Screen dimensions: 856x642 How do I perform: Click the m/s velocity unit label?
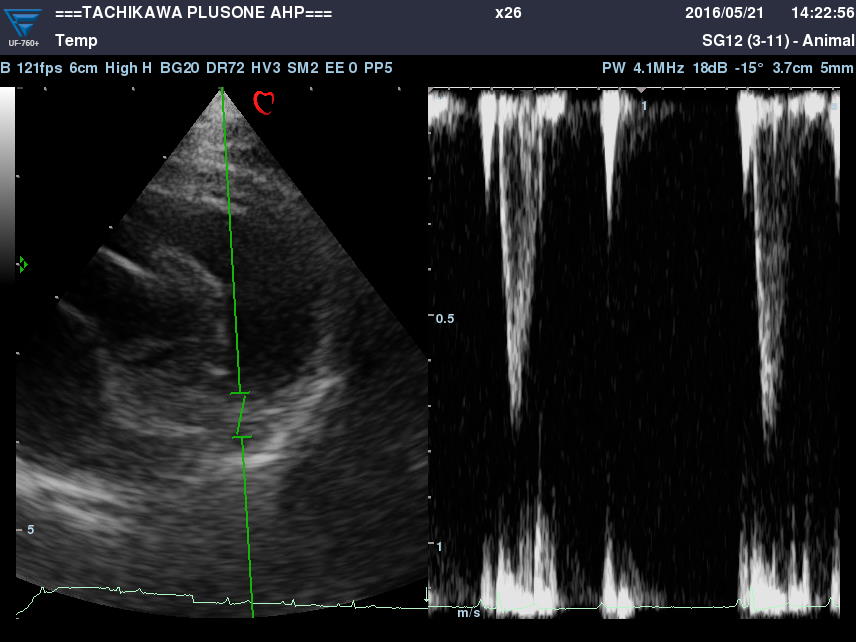[x=469, y=612]
